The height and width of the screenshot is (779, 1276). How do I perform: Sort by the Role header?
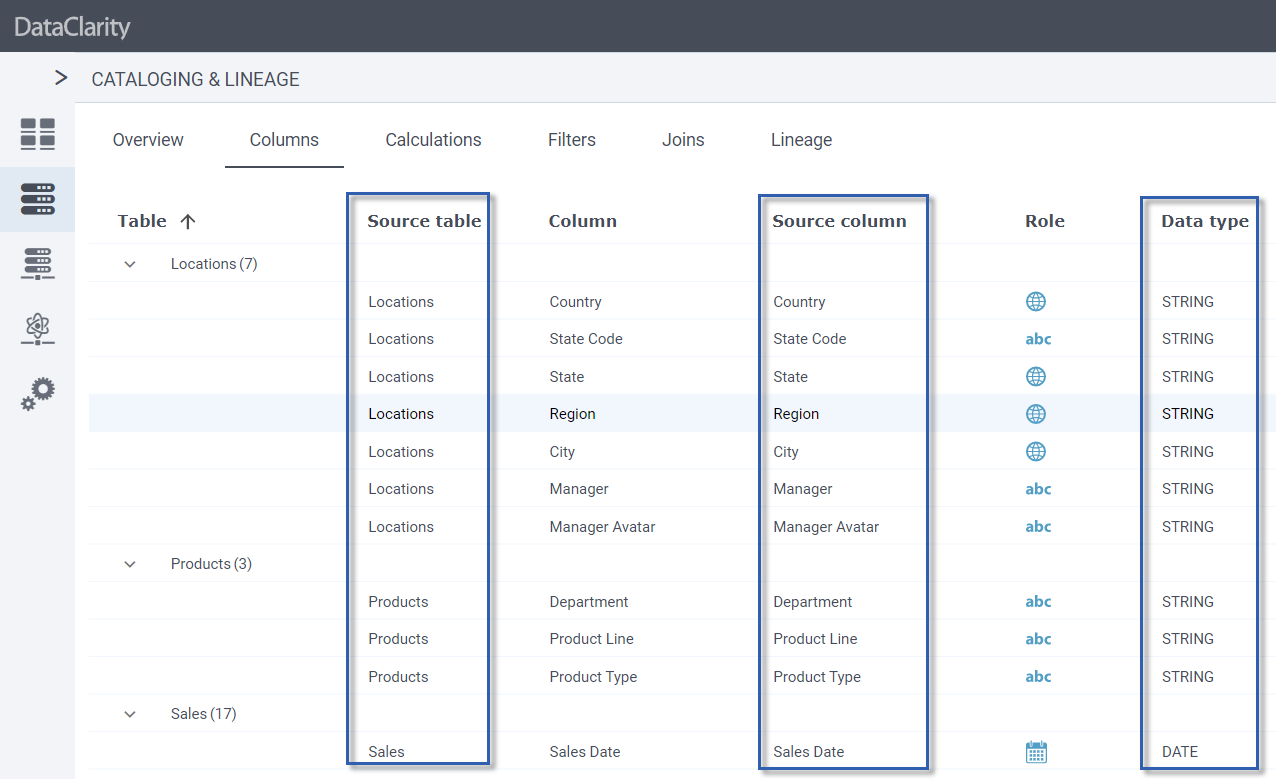(1045, 222)
